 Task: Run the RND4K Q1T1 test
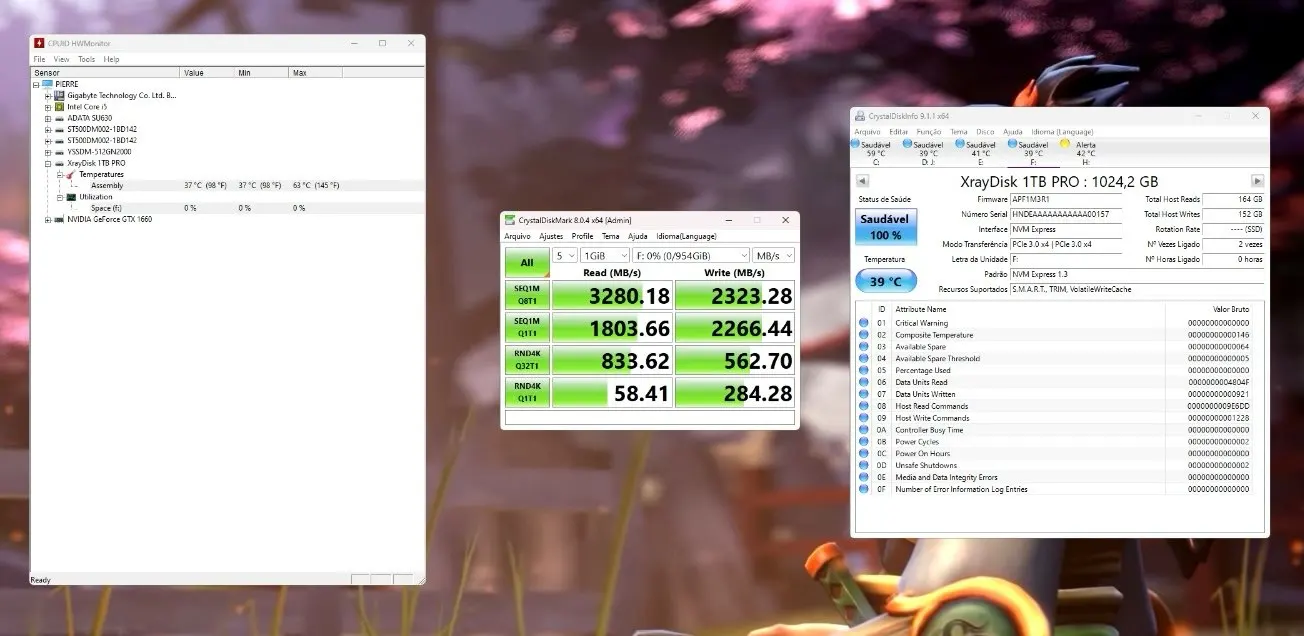(x=527, y=392)
